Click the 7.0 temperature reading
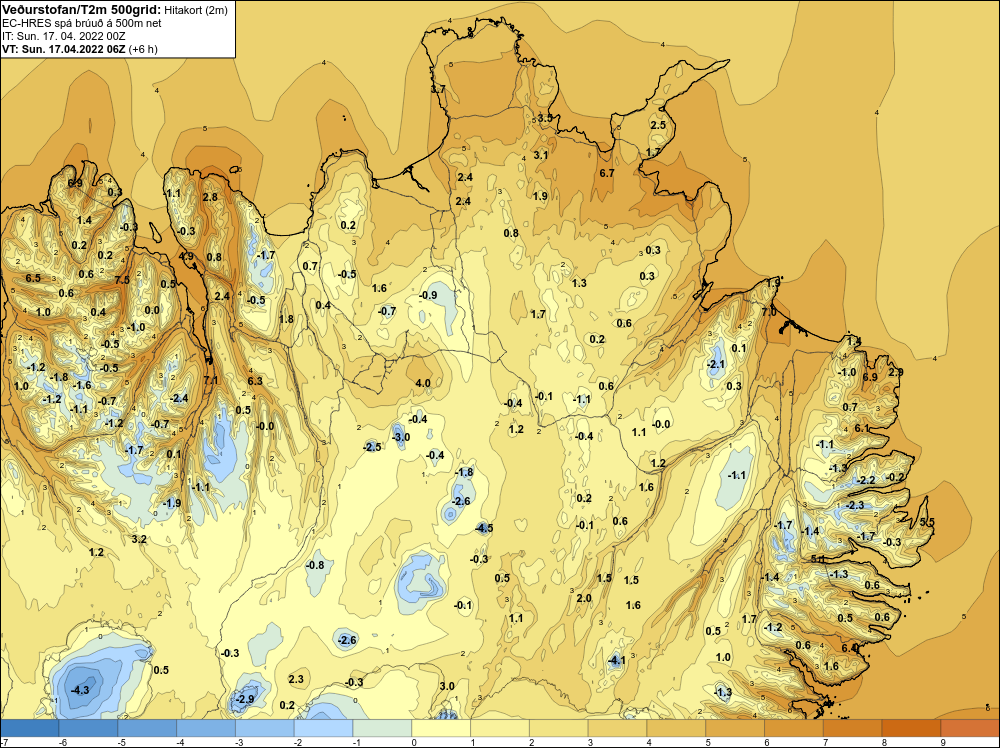The width and height of the screenshot is (1000, 748). [769, 312]
